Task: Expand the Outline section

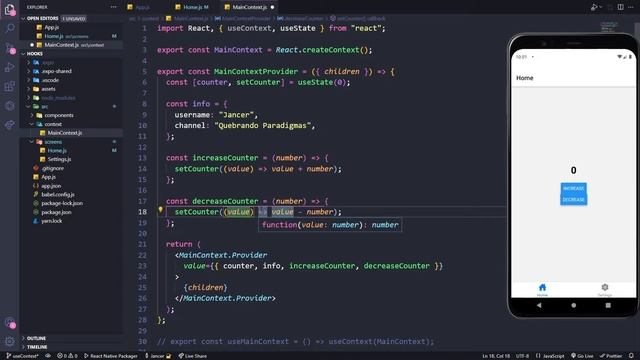Action: [36, 338]
